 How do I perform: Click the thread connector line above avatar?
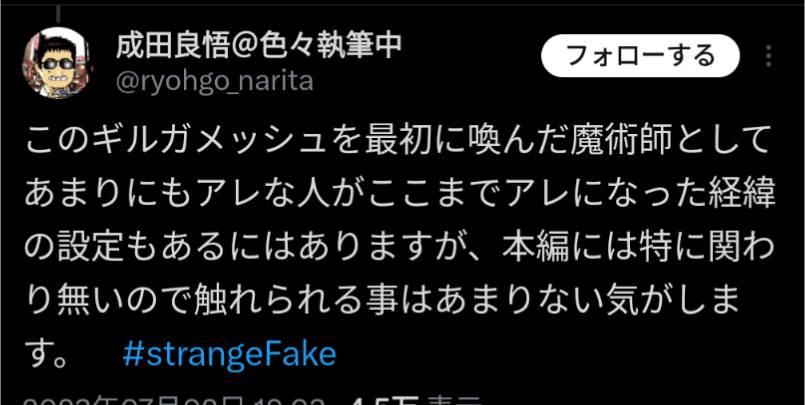coord(58,12)
